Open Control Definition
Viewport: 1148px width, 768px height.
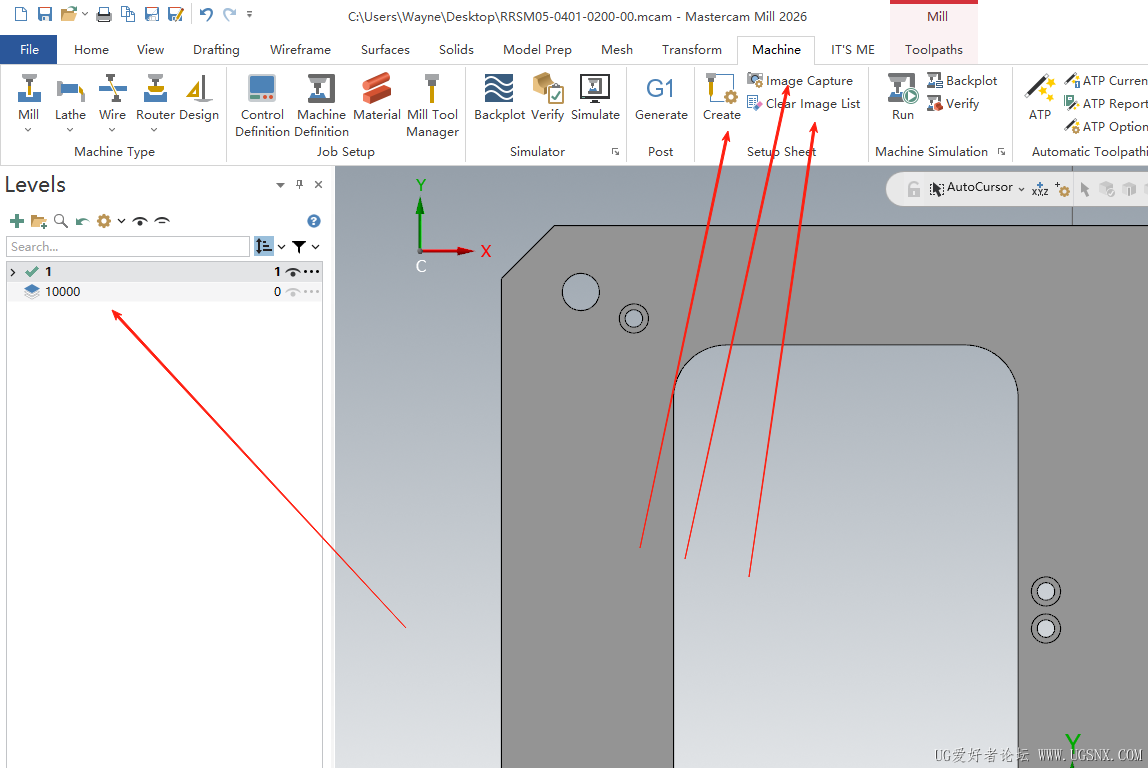(262, 105)
